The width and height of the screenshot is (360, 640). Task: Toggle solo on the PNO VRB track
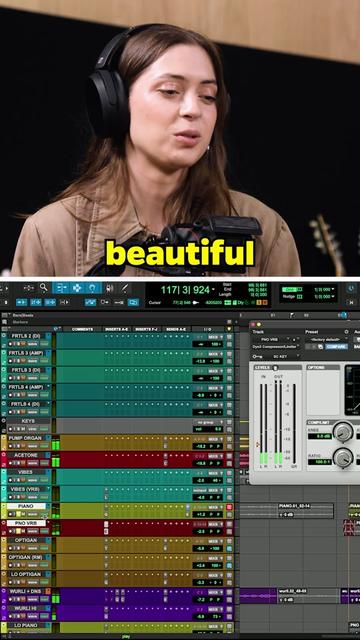click(18, 531)
